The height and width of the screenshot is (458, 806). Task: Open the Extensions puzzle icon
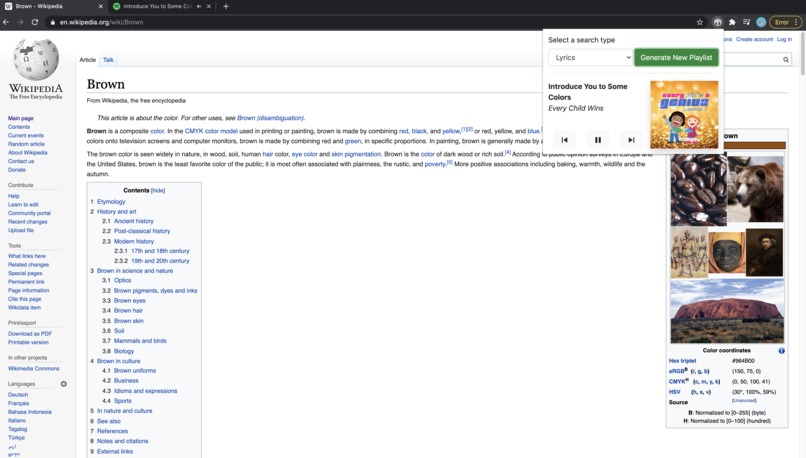click(x=732, y=22)
